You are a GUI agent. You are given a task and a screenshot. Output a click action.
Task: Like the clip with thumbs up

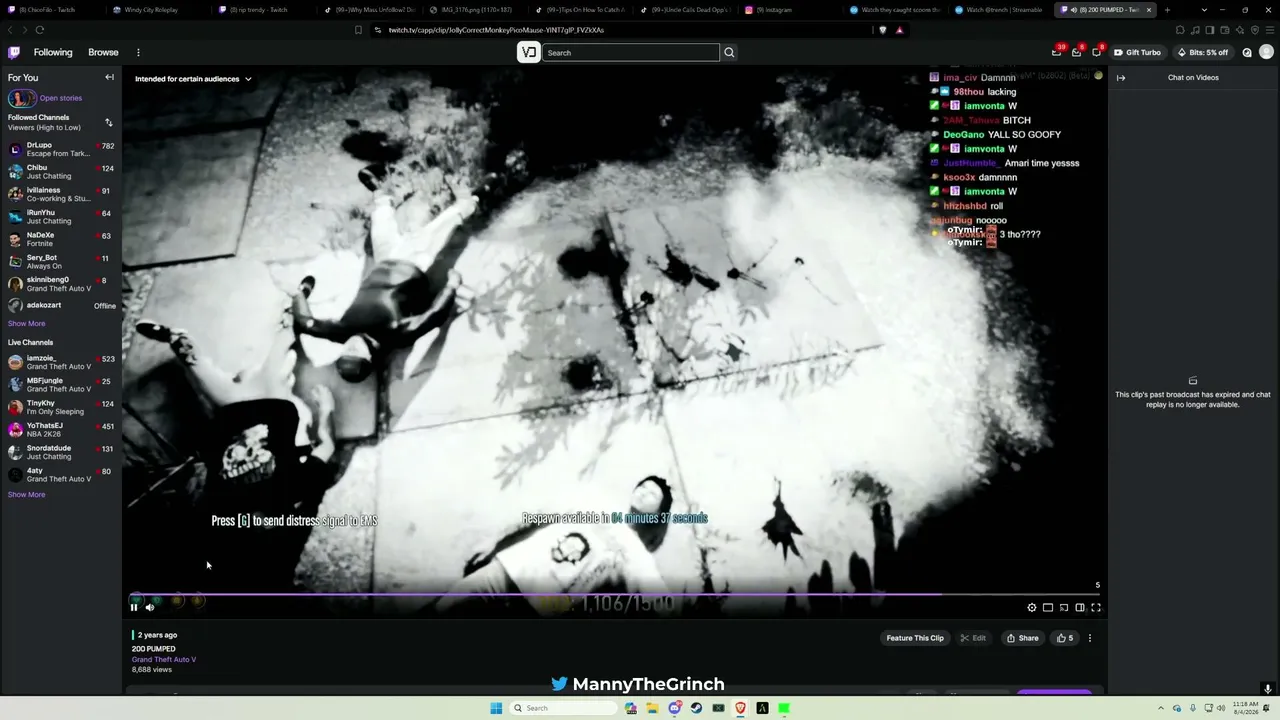coord(1065,638)
